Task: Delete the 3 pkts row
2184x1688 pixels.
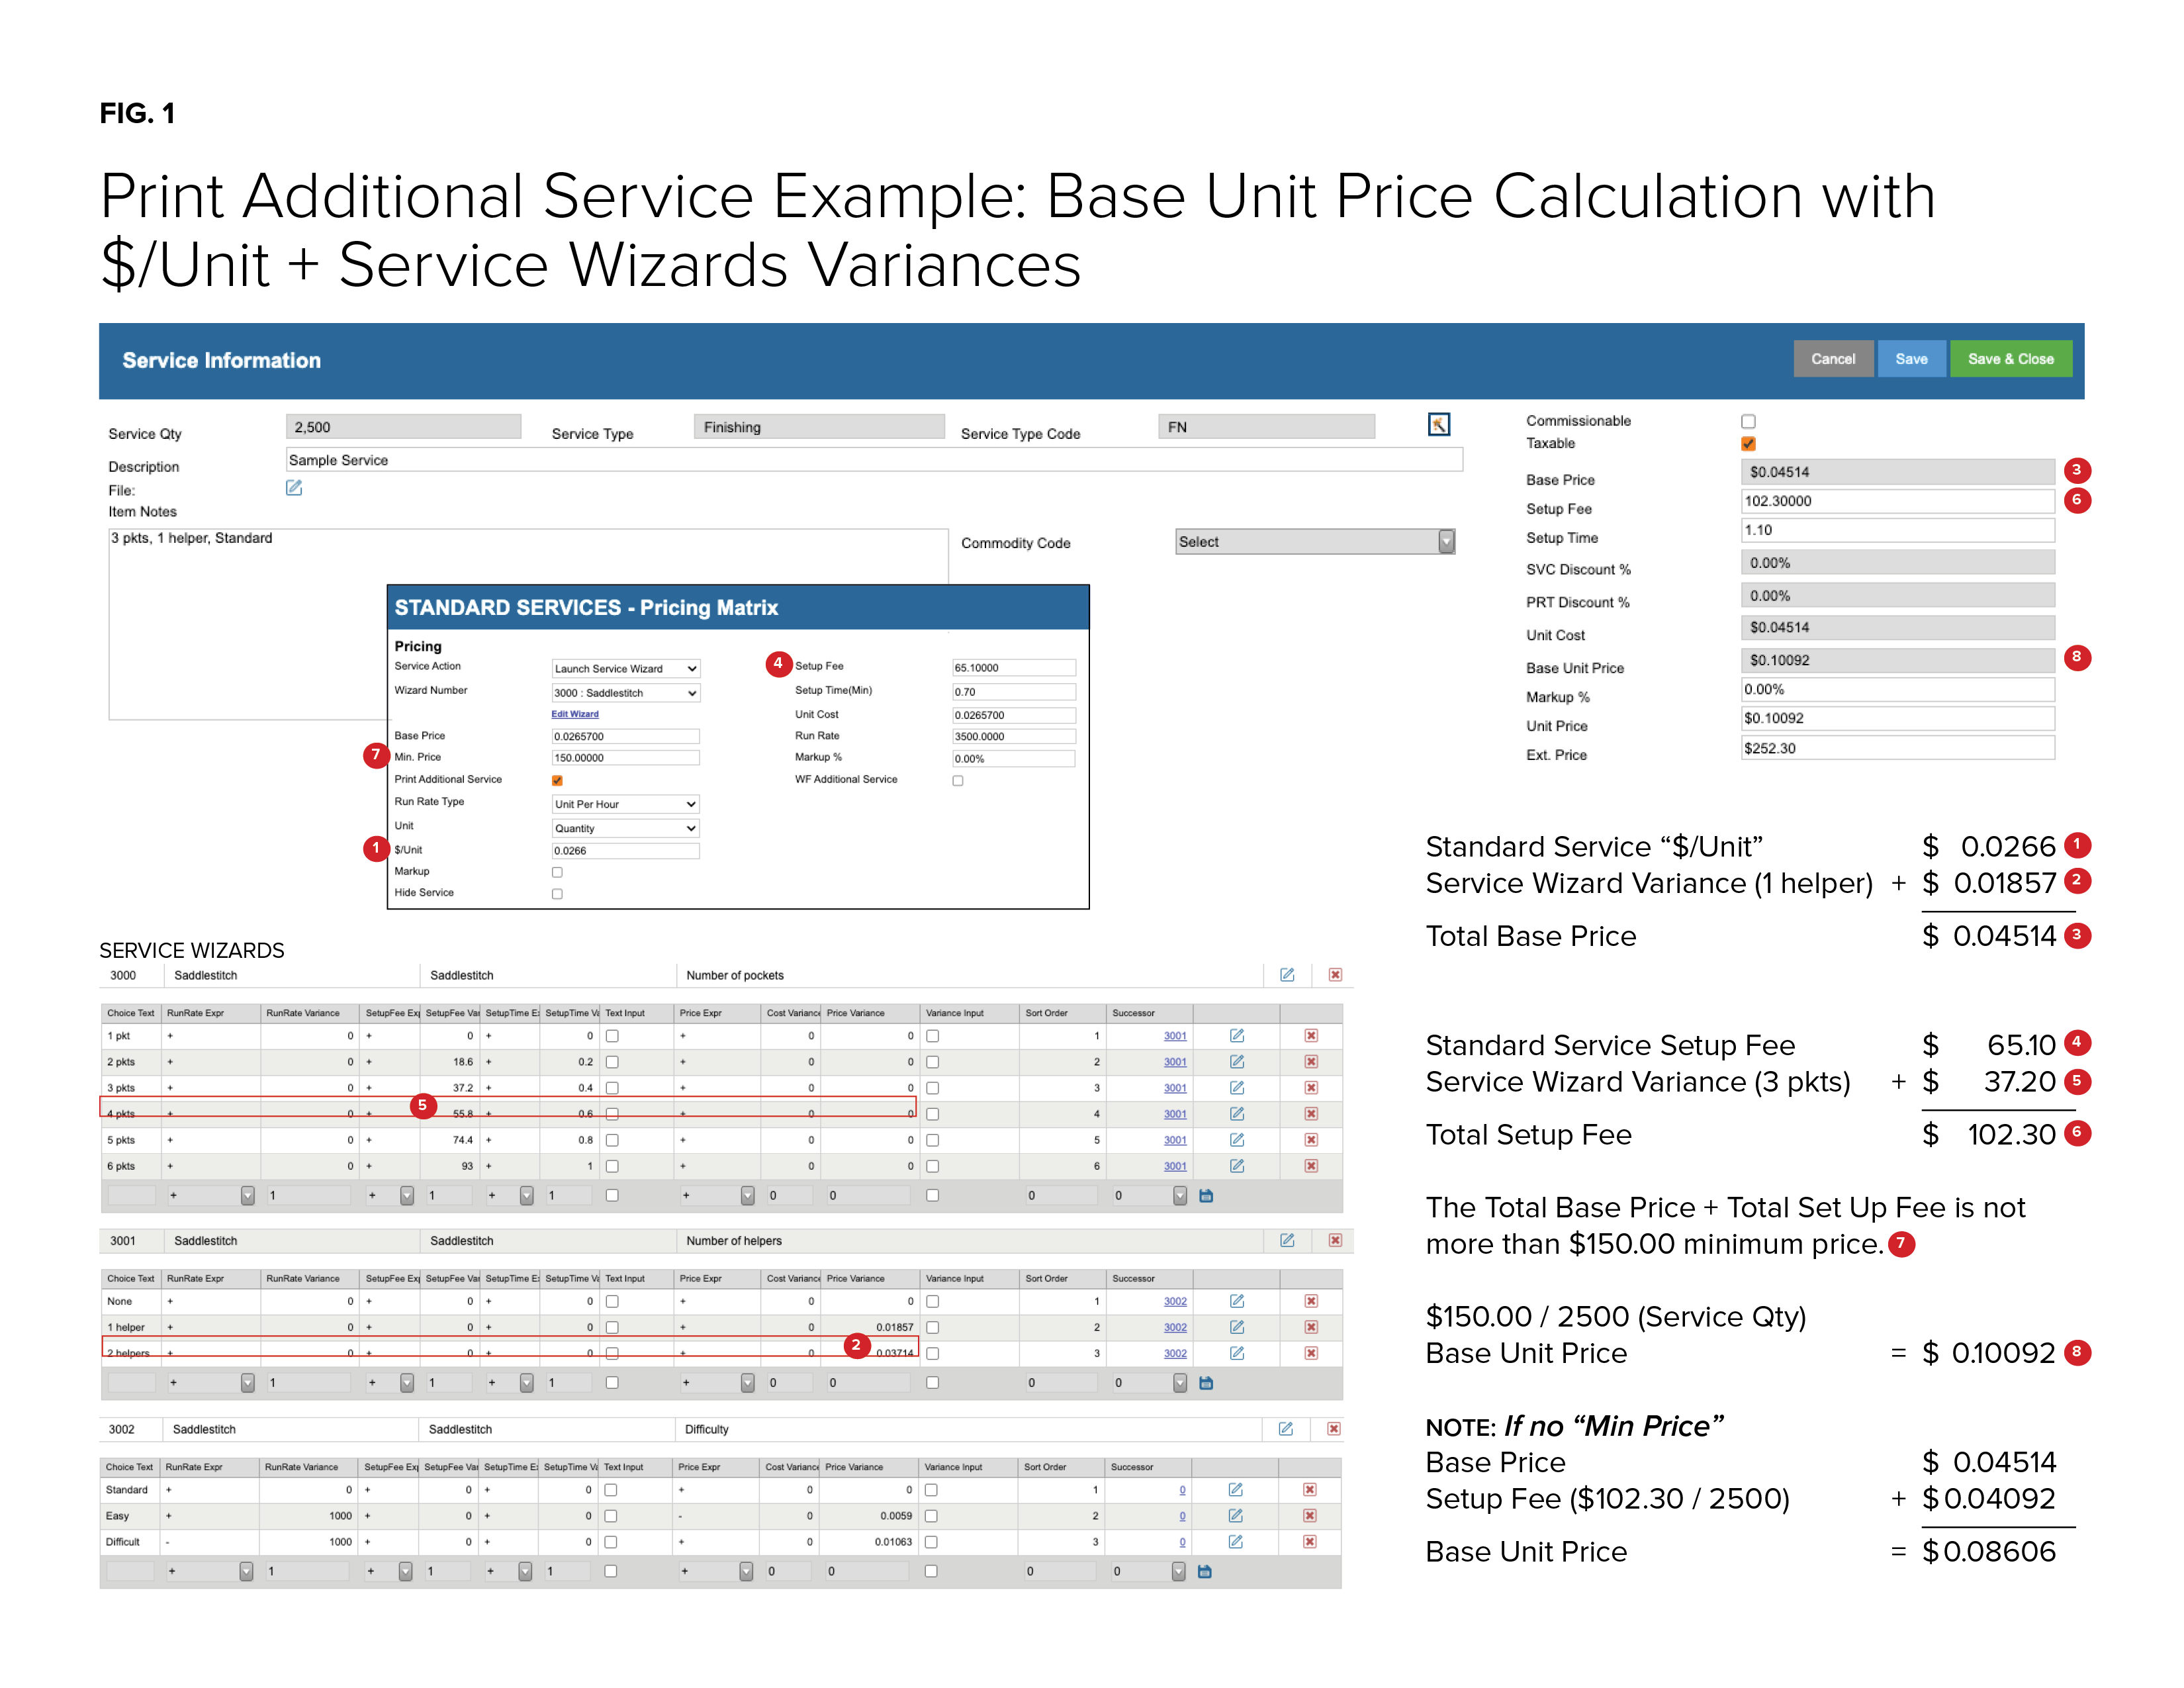Action: pyautogui.click(x=1311, y=1088)
